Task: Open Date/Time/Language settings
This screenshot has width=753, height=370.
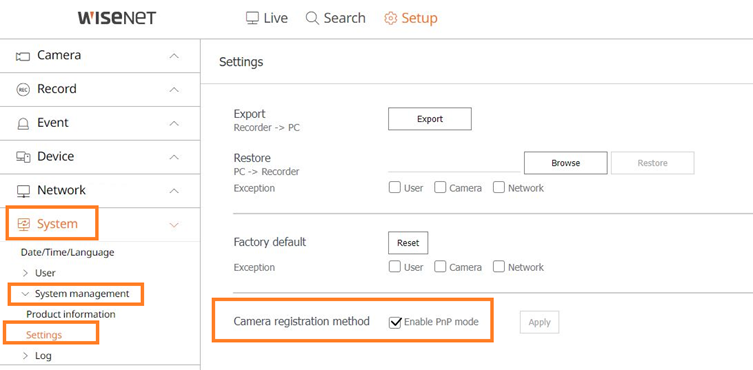Action: click(68, 252)
